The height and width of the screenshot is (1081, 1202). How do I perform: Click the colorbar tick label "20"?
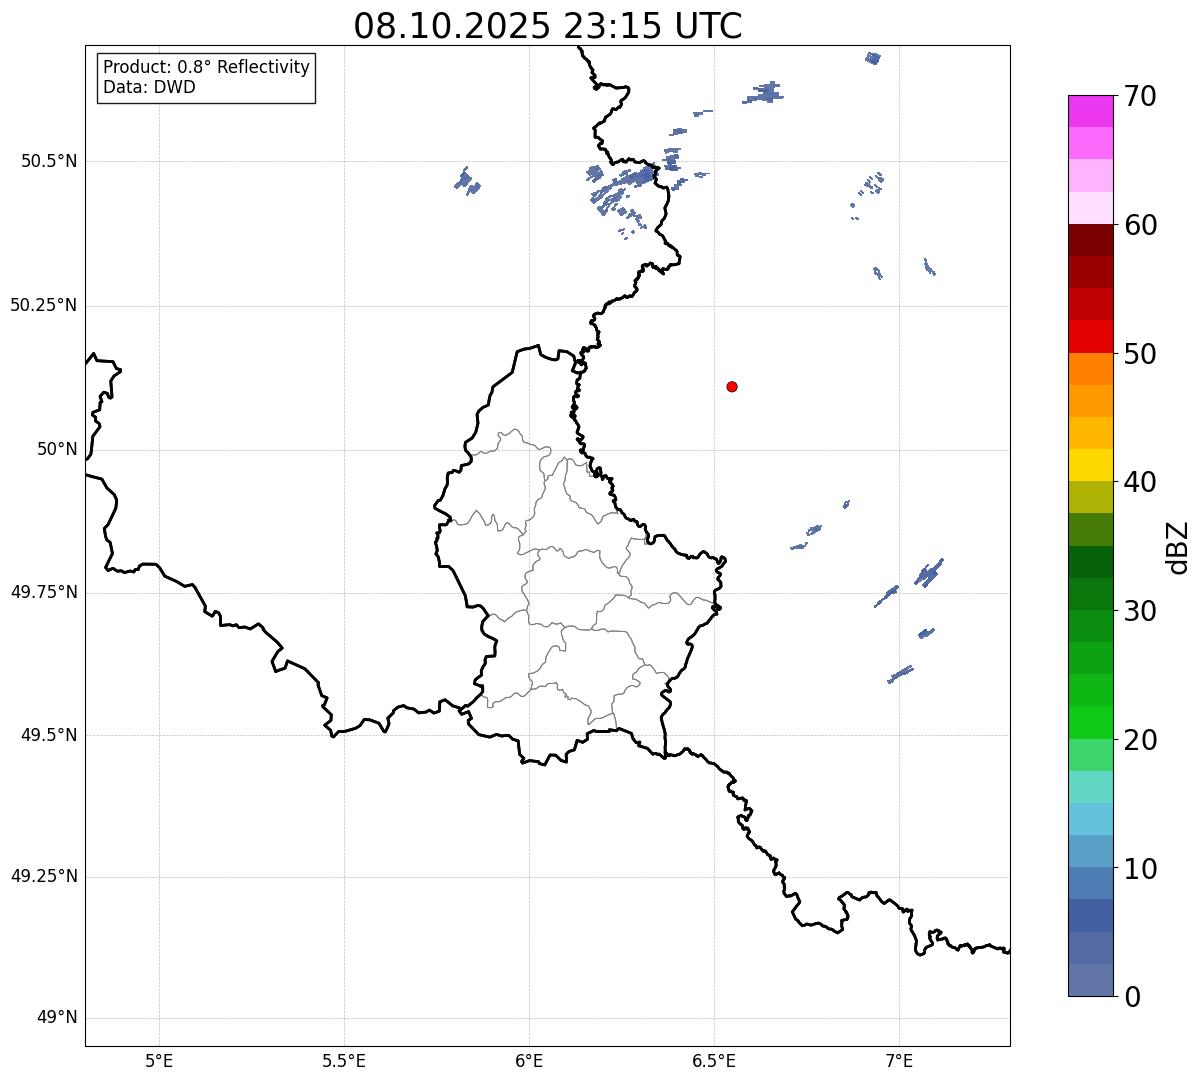(1141, 740)
